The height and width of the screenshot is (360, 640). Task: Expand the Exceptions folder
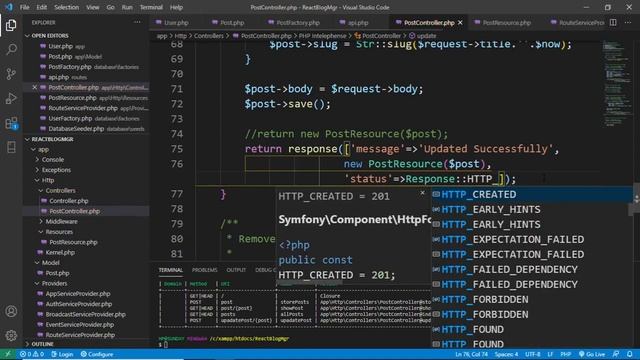(56, 170)
